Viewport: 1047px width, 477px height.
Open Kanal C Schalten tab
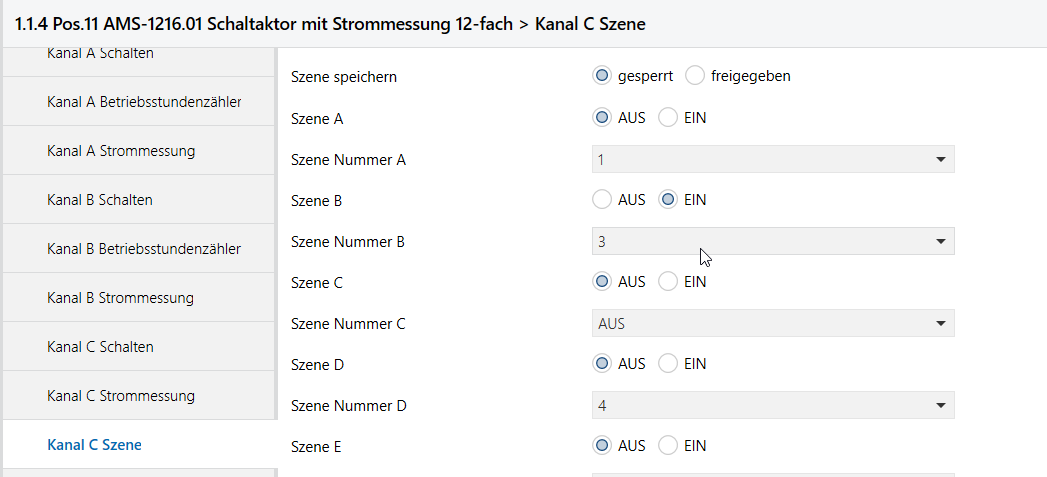(x=100, y=347)
